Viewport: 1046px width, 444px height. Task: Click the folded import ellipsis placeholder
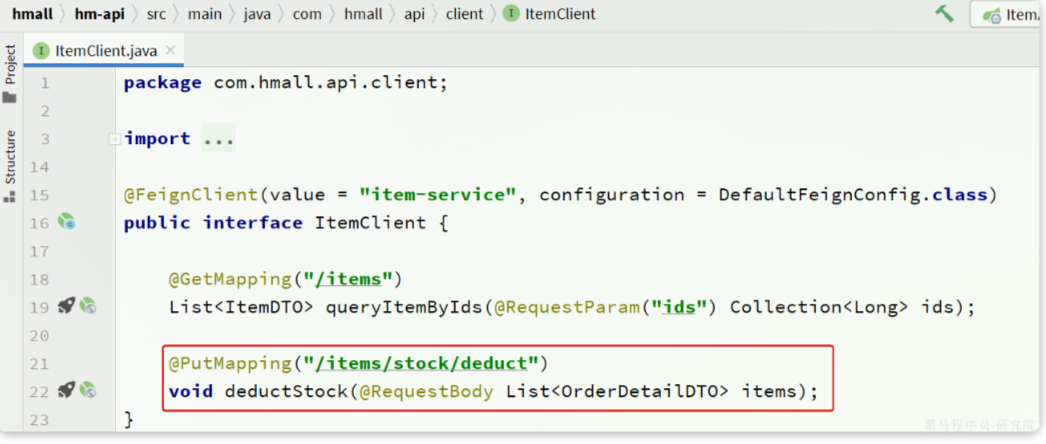pyautogui.click(x=219, y=139)
